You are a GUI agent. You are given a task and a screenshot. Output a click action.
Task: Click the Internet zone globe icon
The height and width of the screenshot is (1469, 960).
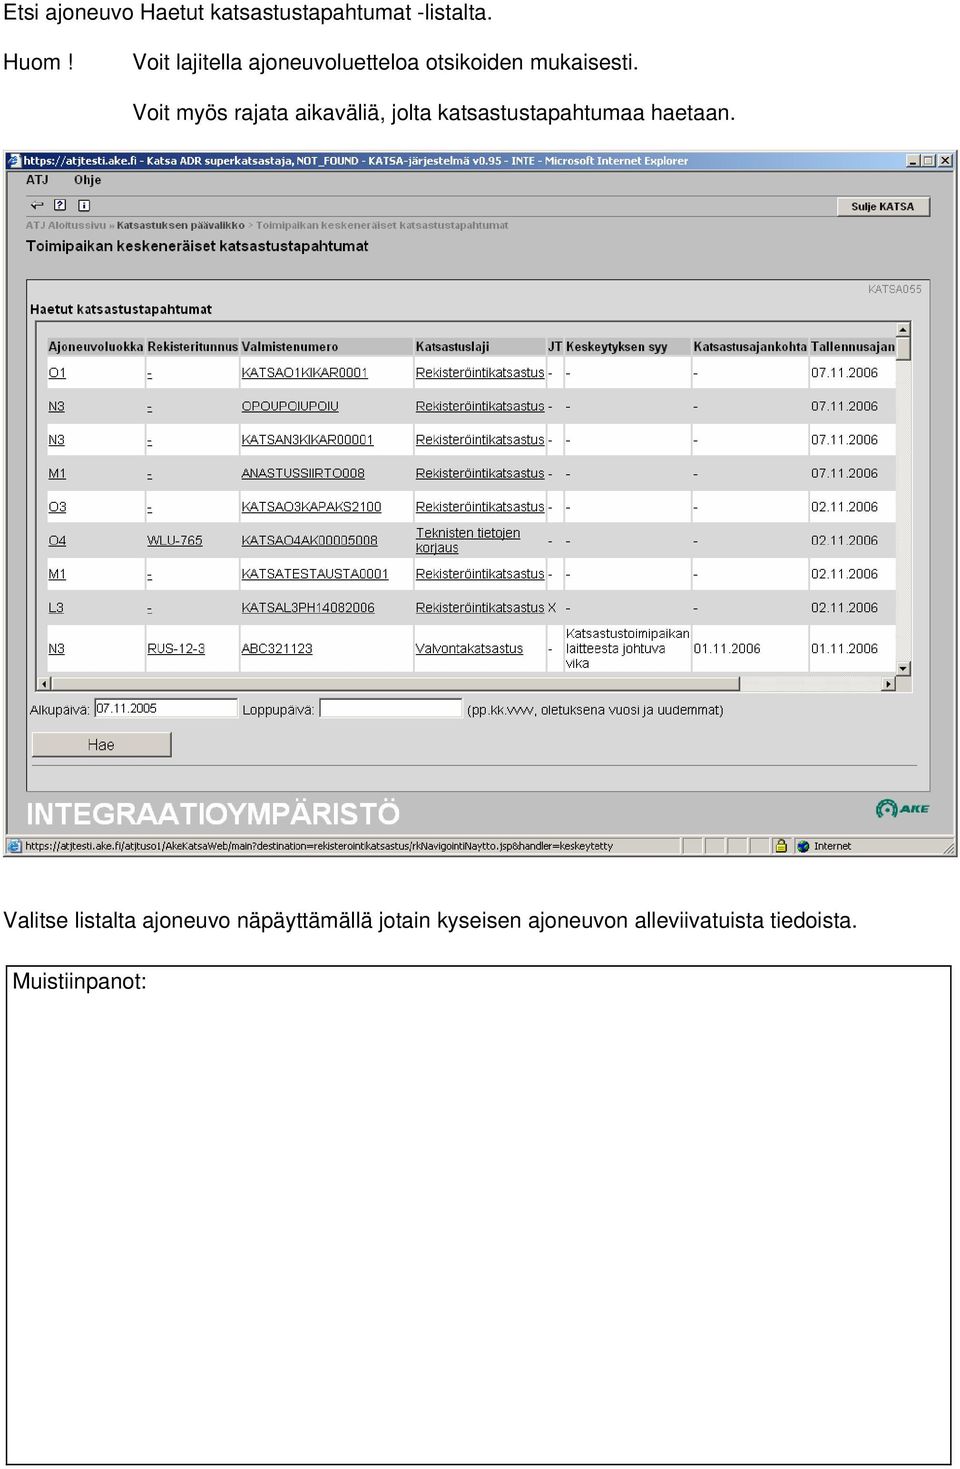[802, 846]
